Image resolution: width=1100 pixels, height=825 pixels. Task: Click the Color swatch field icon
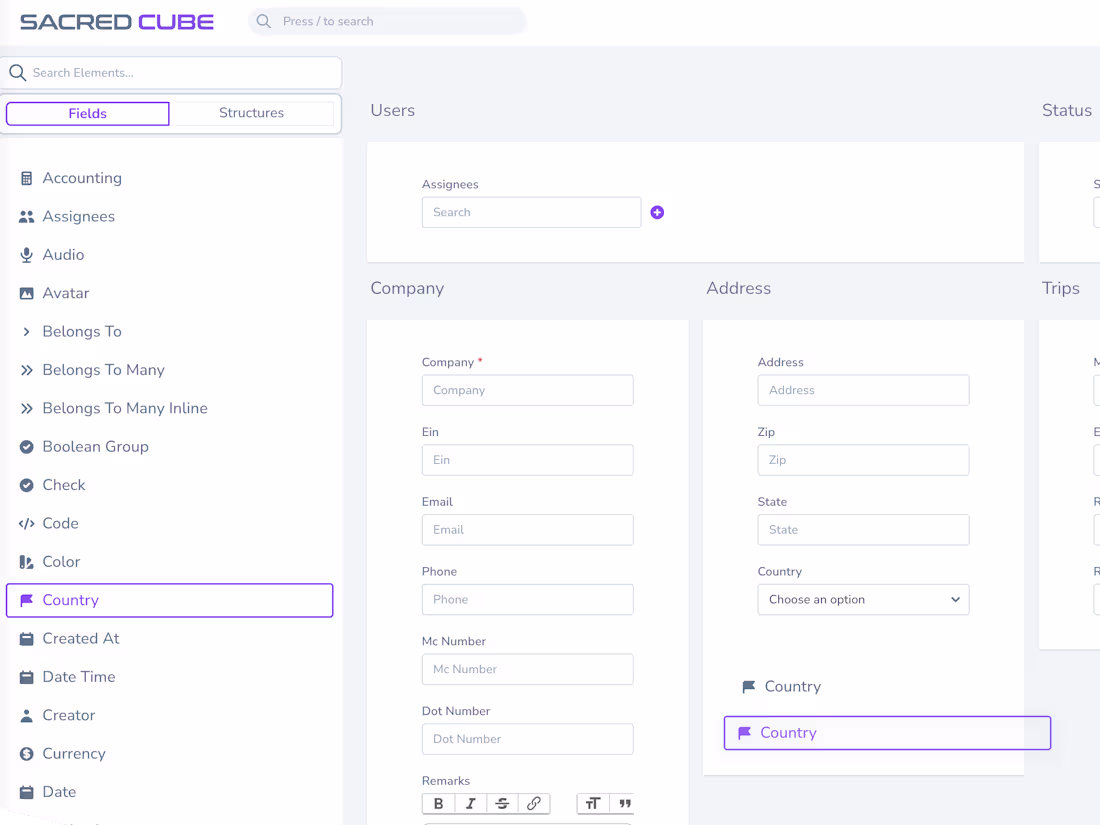pos(27,562)
